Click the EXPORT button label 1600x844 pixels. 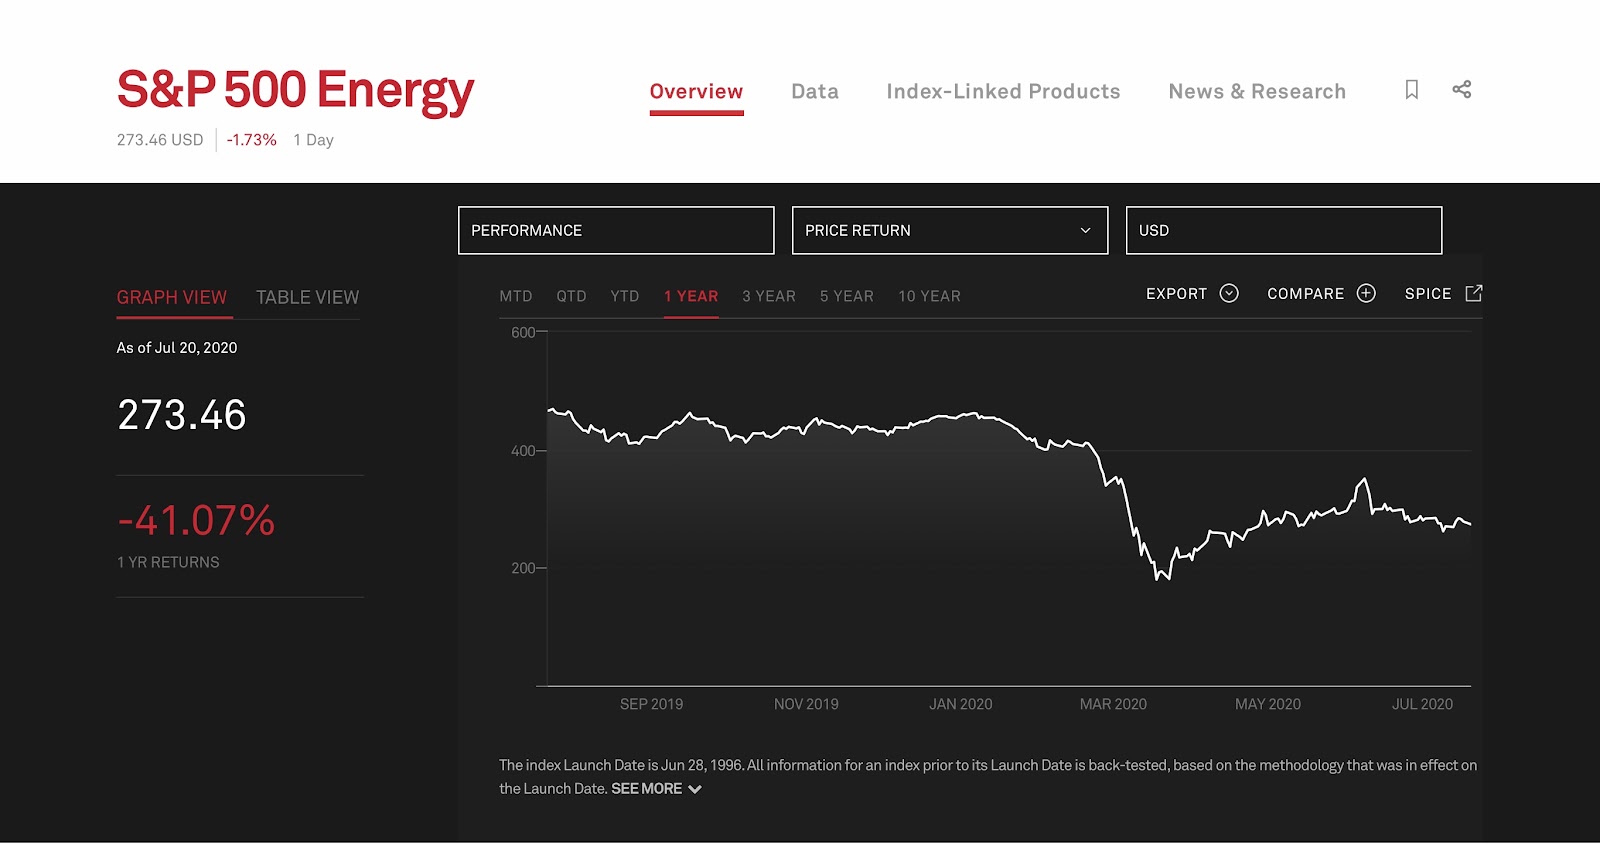click(x=1176, y=294)
